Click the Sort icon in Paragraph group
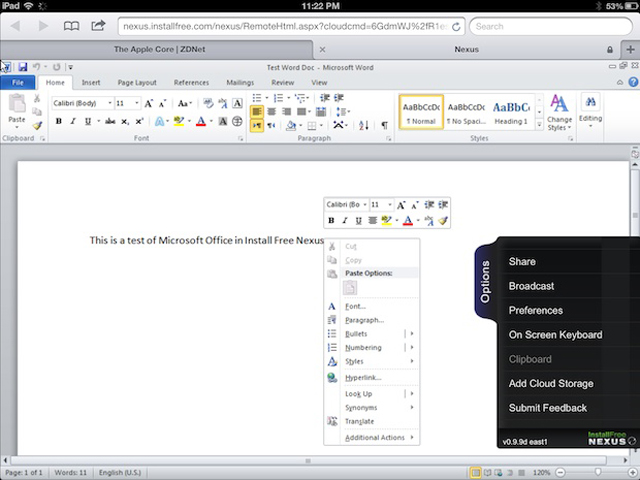 pos(364,125)
